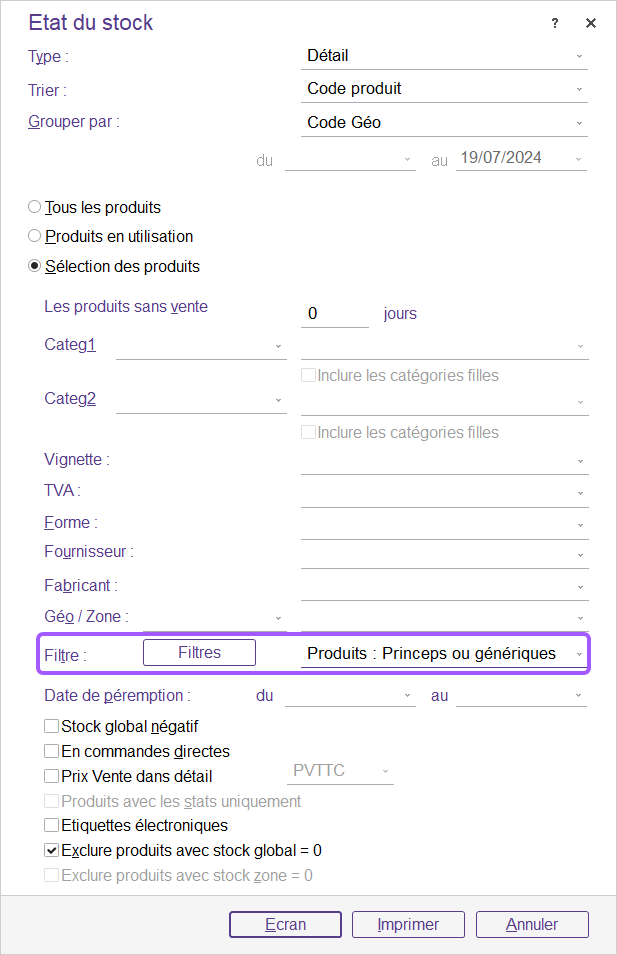
Task: Click the sans vente jours input field
Action: click(335, 314)
